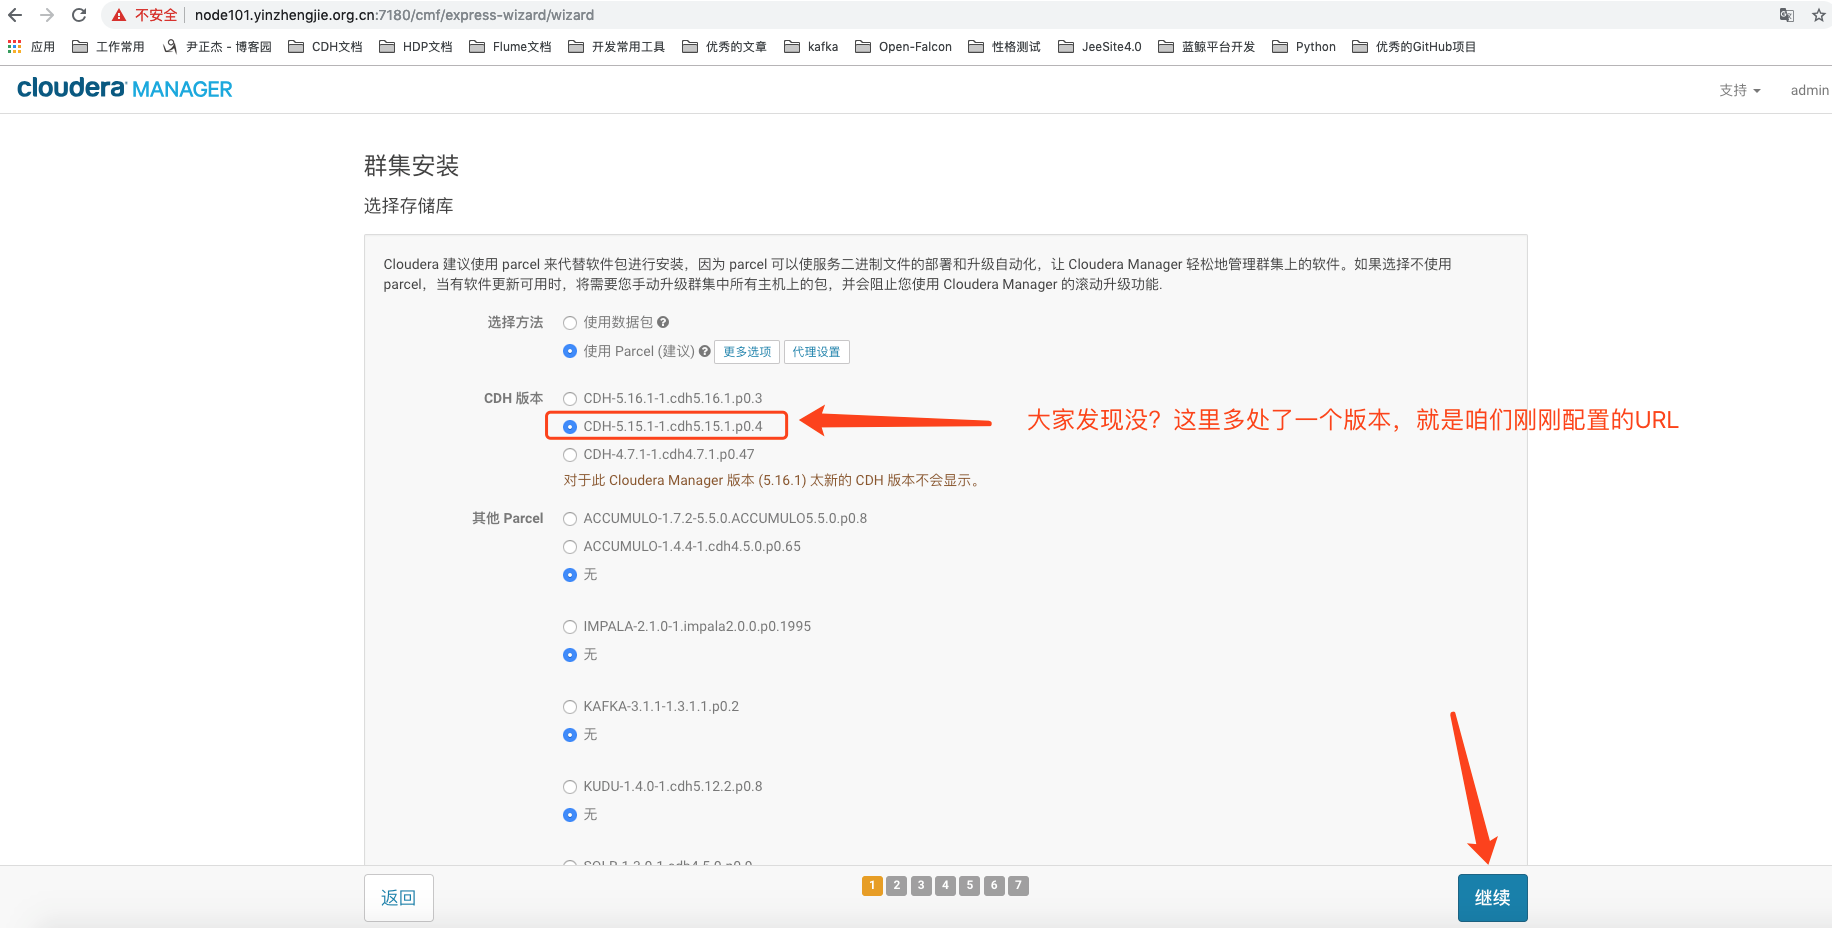Go to wizard step 6

coord(994,885)
